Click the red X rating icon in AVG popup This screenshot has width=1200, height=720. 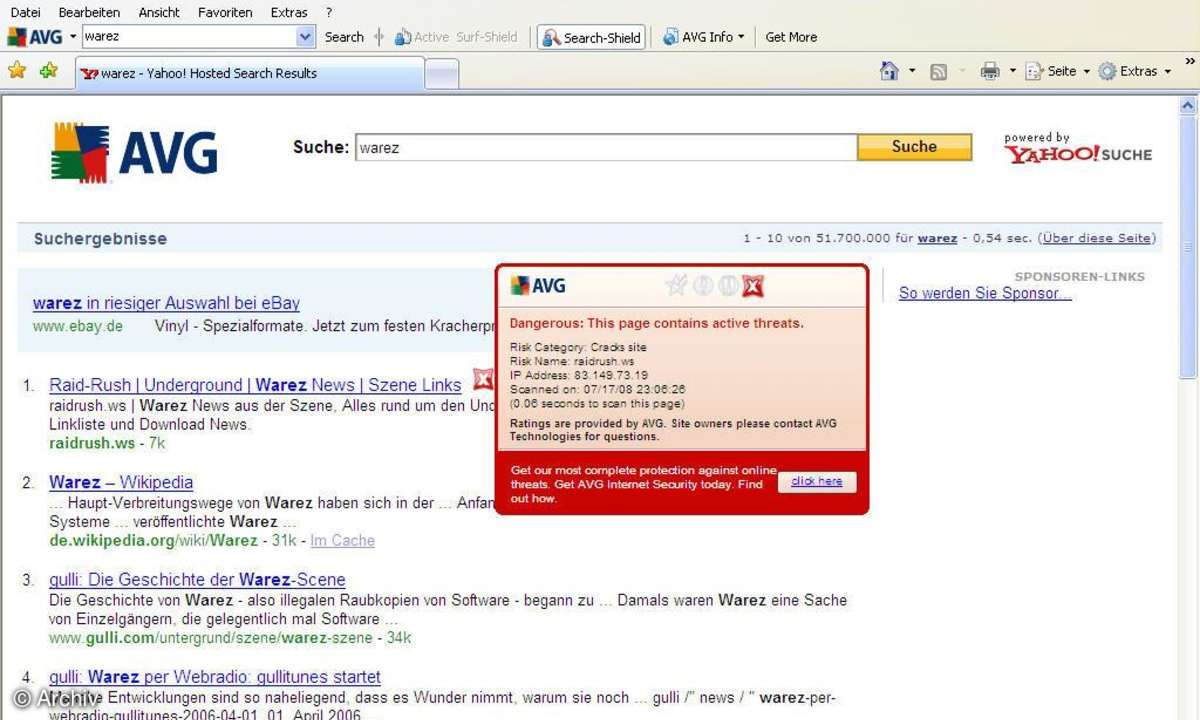click(753, 286)
